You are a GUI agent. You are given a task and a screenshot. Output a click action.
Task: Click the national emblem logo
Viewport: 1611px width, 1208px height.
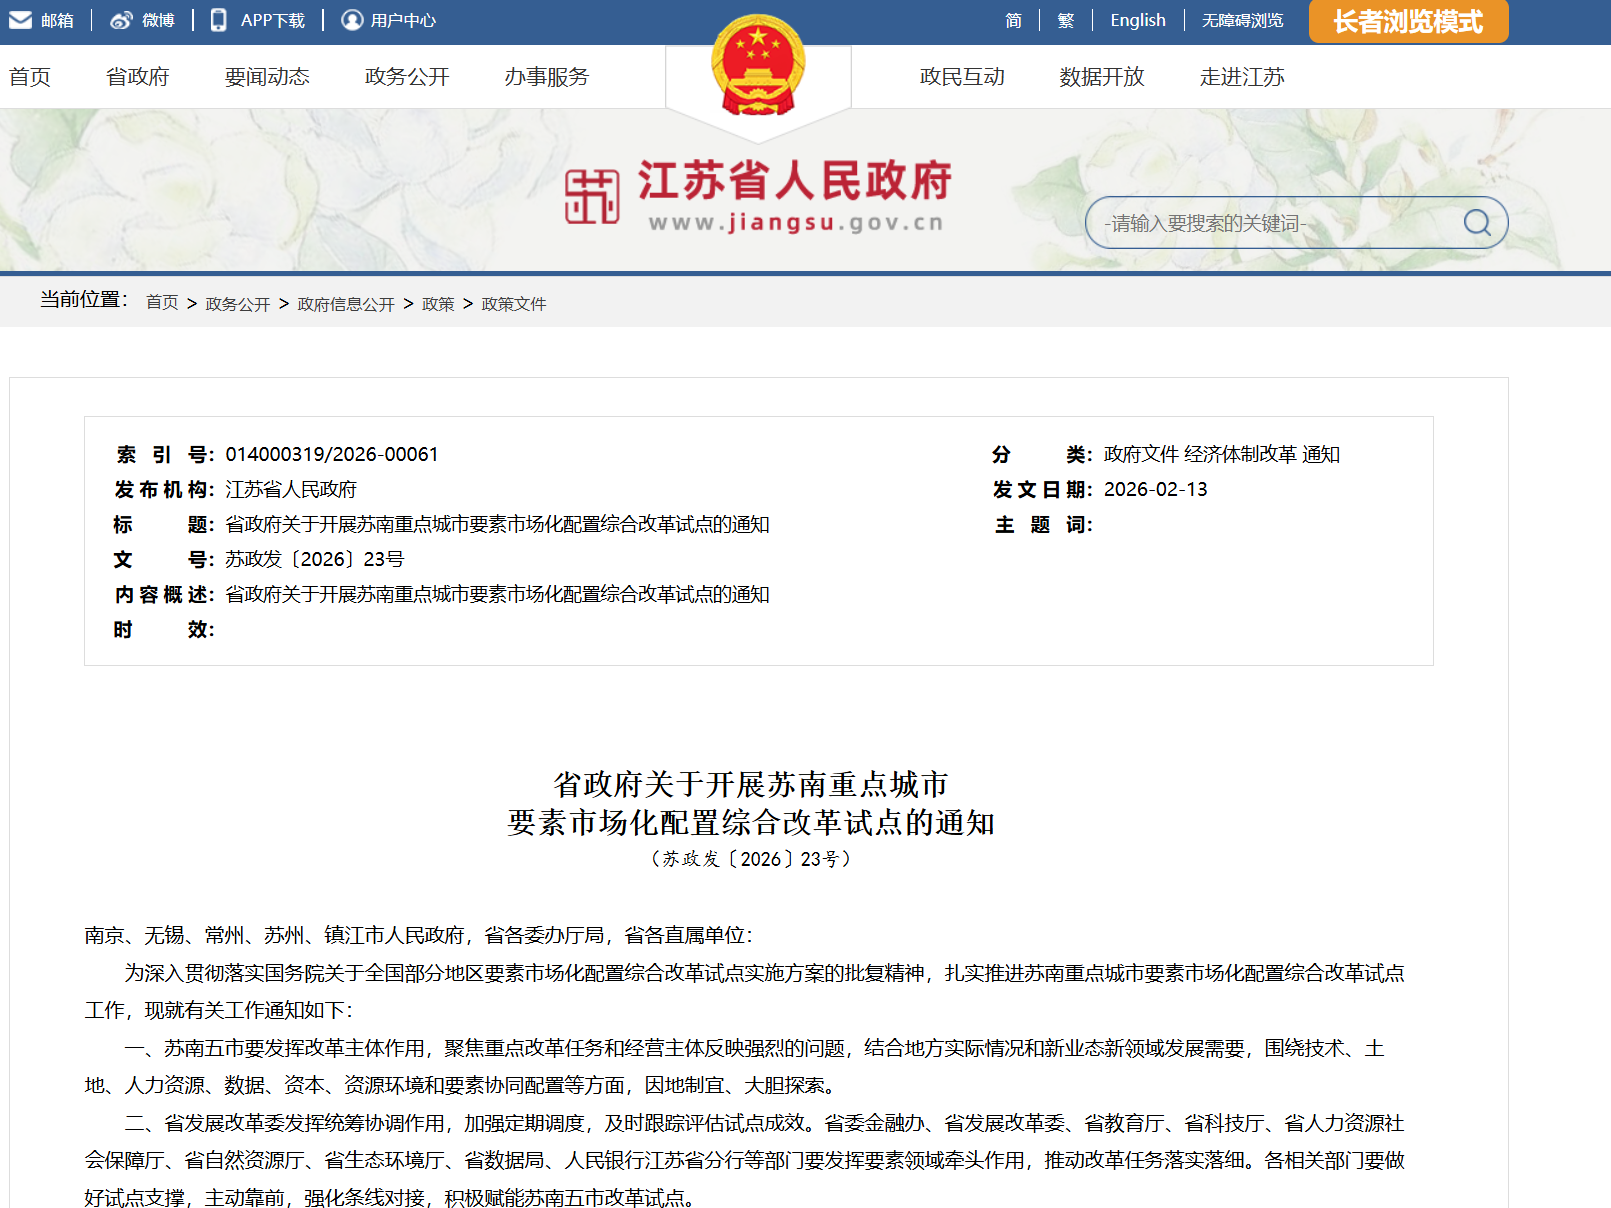point(758,66)
